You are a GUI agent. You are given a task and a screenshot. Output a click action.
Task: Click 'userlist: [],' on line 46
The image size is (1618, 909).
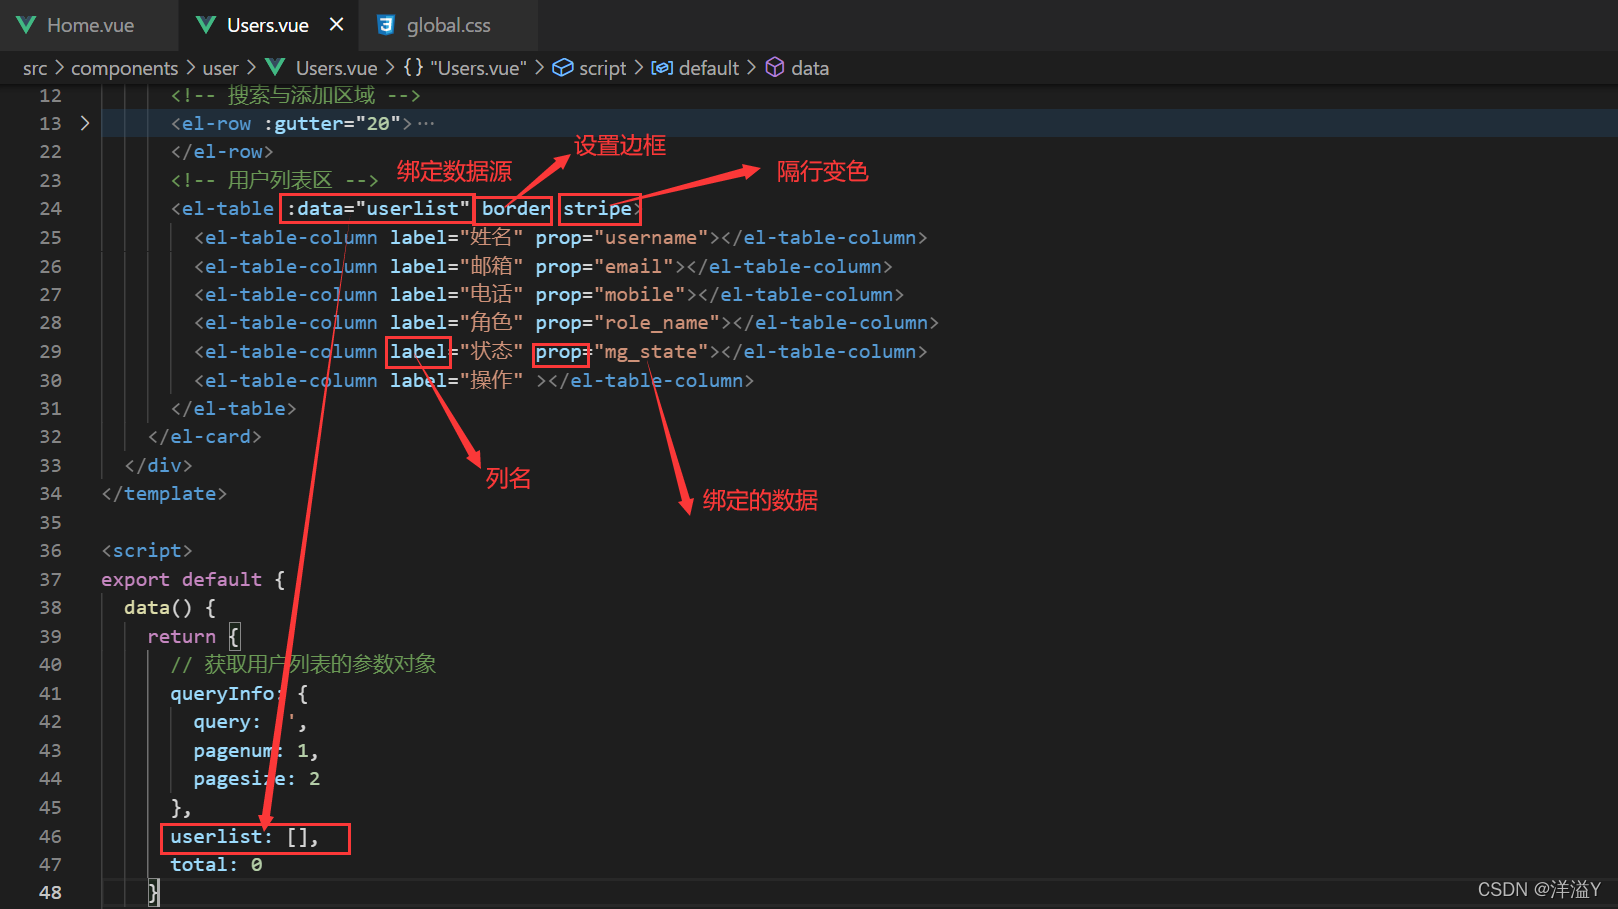(x=245, y=836)
